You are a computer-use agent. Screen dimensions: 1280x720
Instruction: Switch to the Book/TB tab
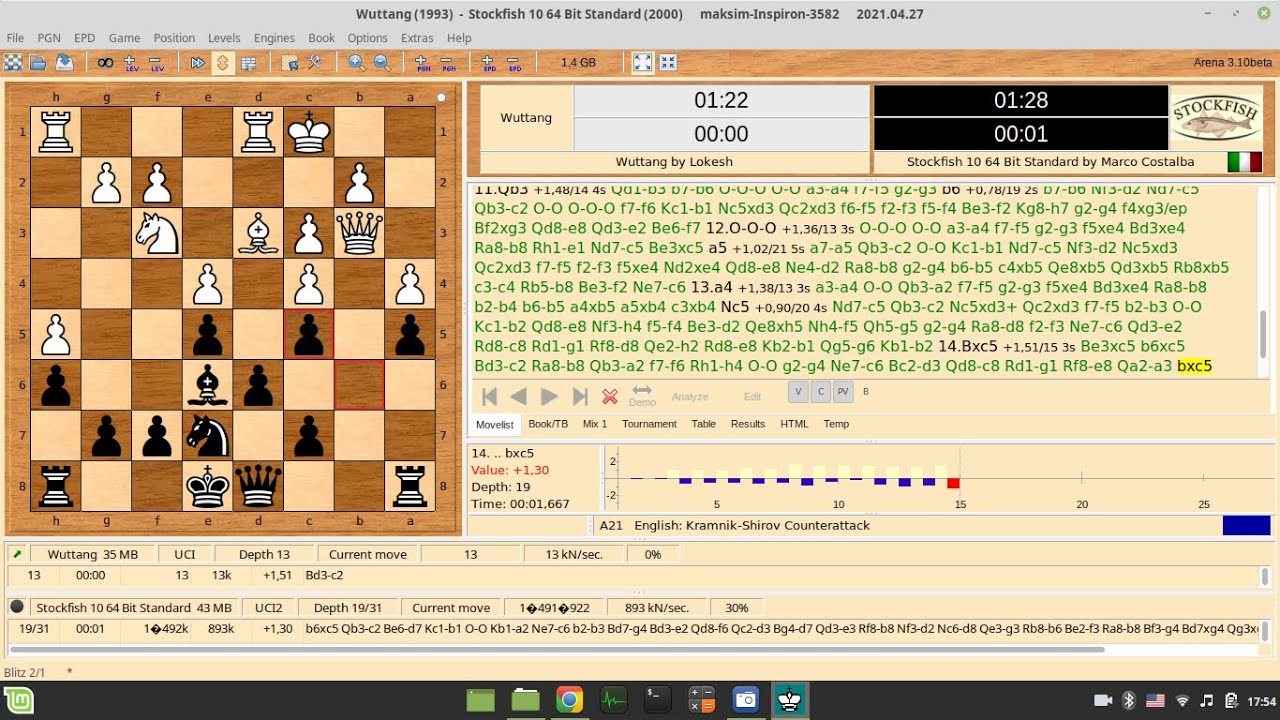548,424
